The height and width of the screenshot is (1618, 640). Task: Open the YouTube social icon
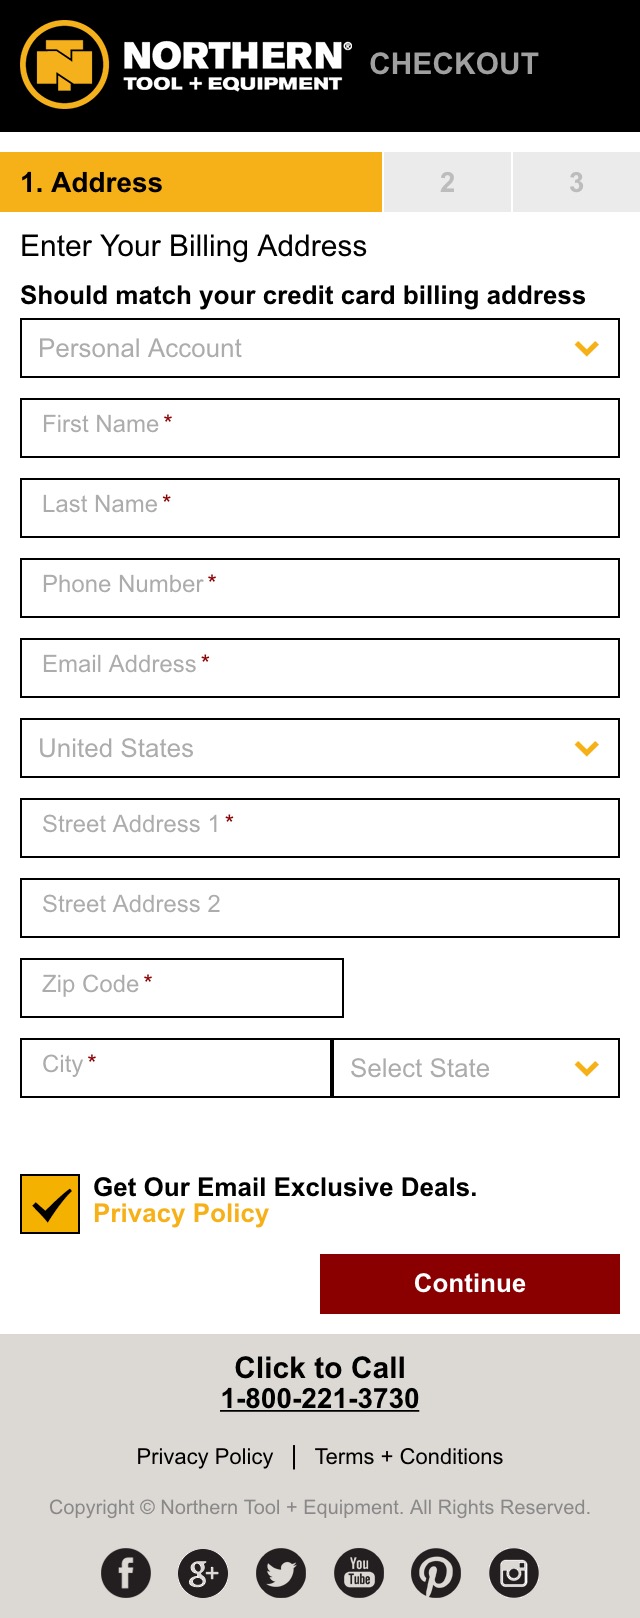coord(359,1573)
